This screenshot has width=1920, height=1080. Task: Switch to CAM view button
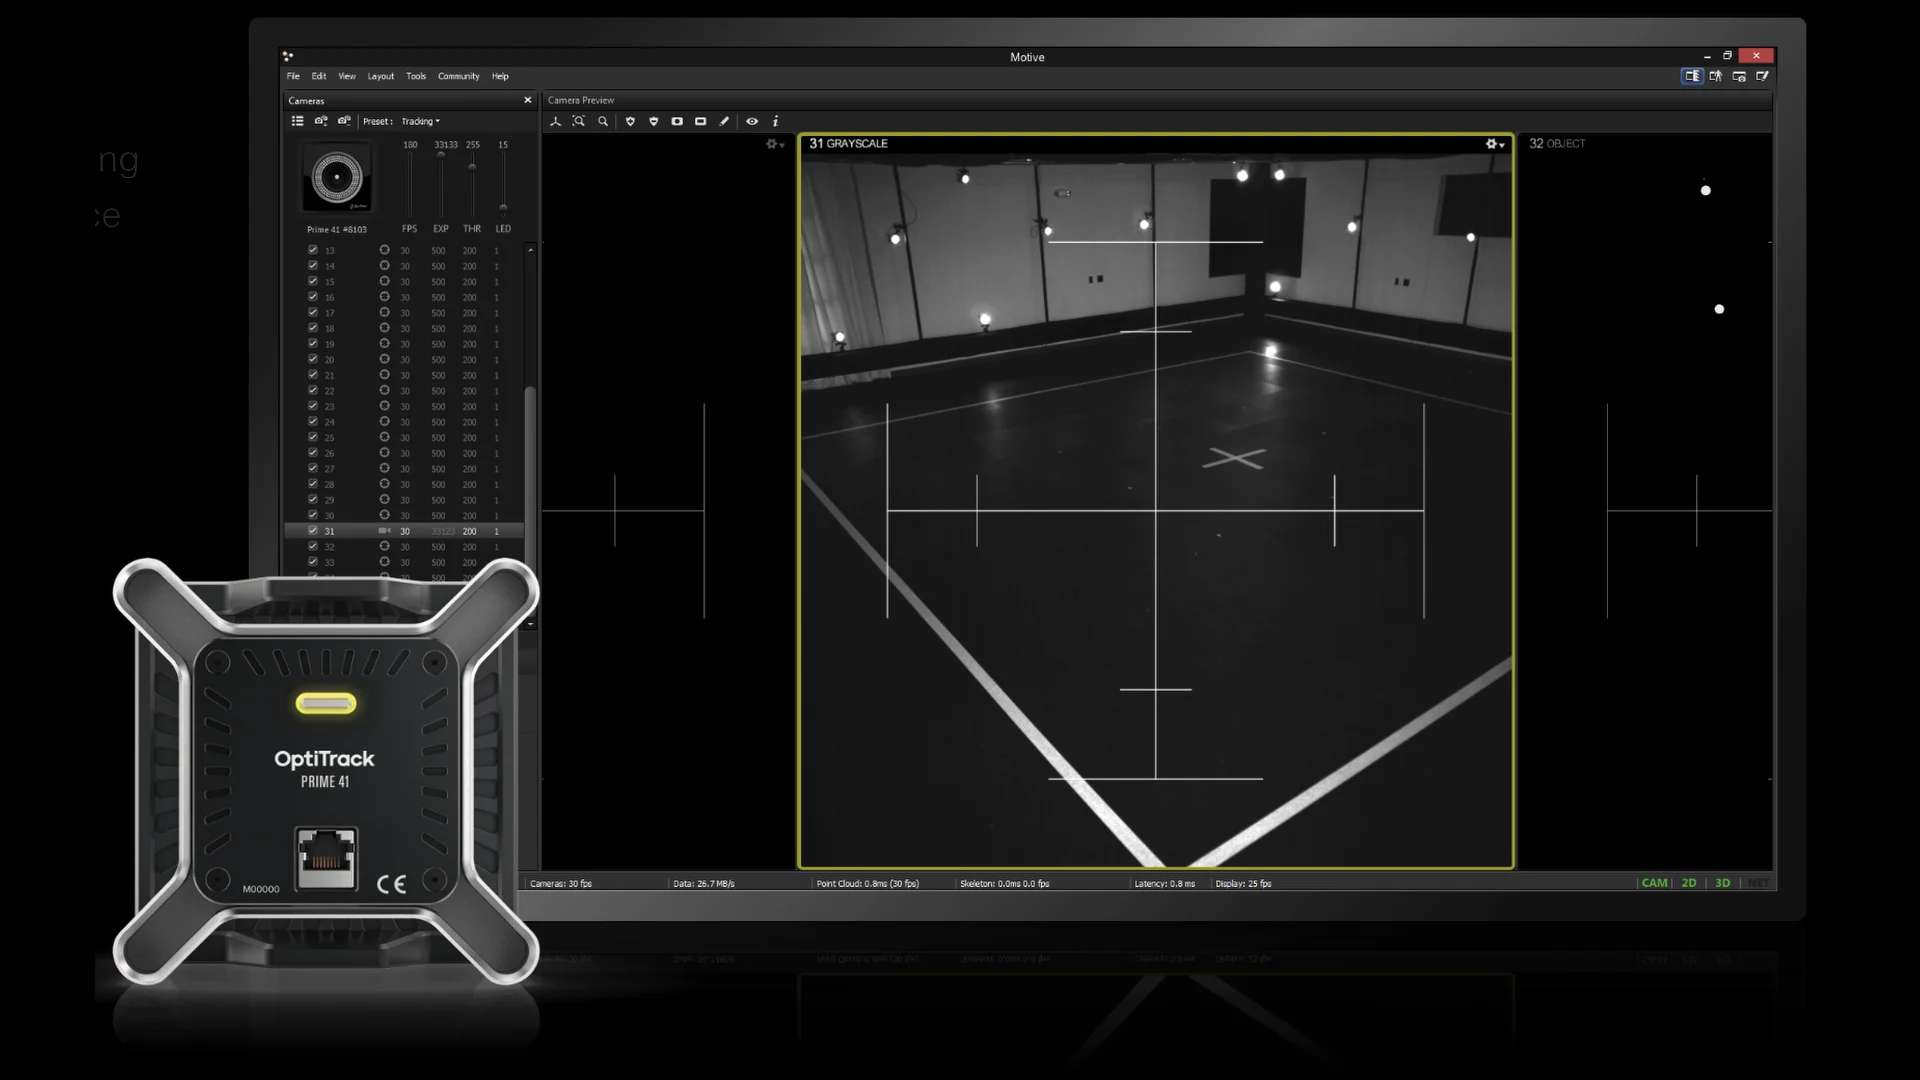pyautogui.click(x=1655, y=883)
